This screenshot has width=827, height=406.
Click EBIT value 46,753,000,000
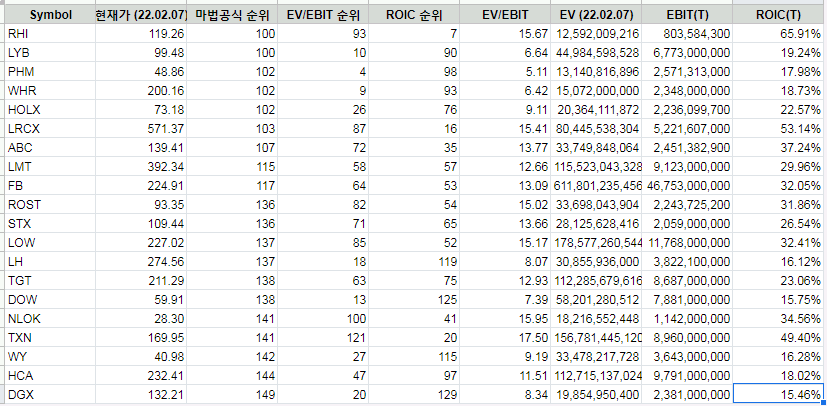point(687,186)
